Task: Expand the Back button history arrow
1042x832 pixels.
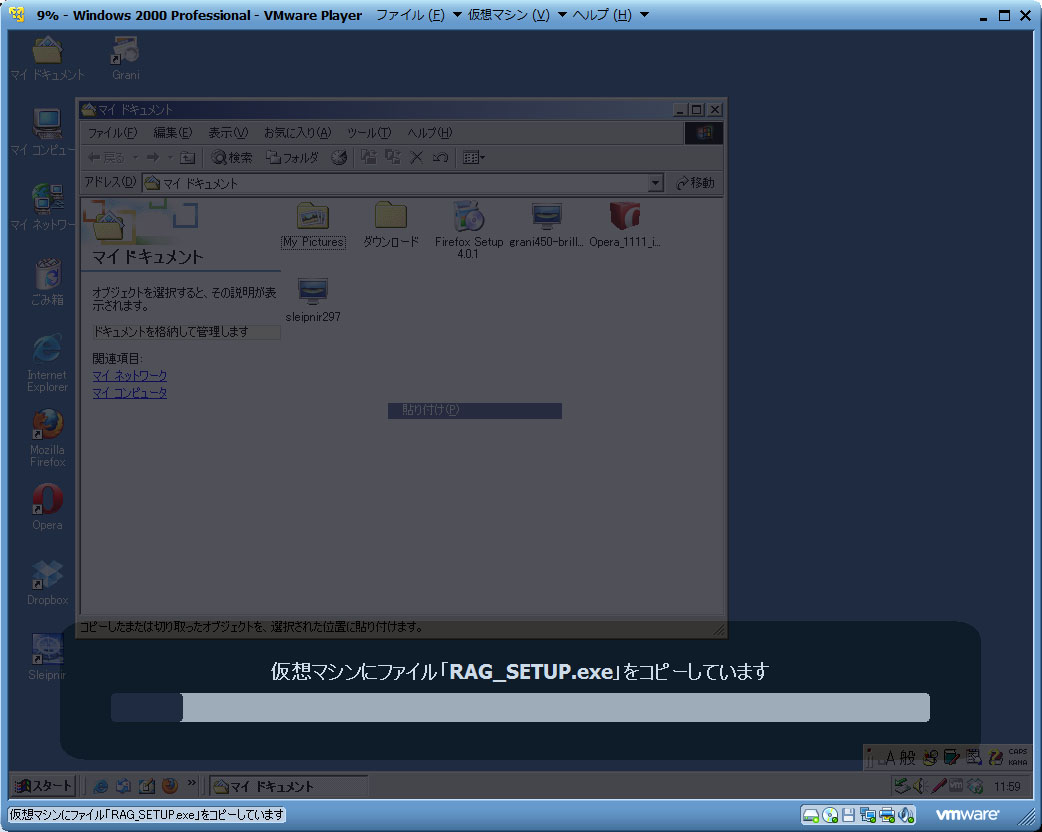Action: coord(135,157)
